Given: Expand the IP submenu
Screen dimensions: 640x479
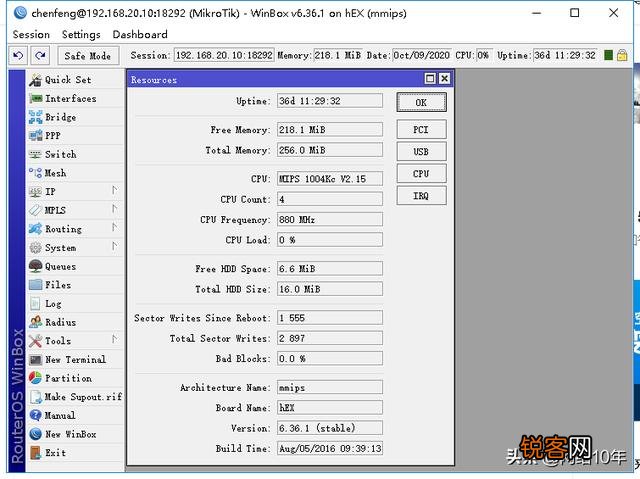Looking at the screenshot, I should [50, 192].
